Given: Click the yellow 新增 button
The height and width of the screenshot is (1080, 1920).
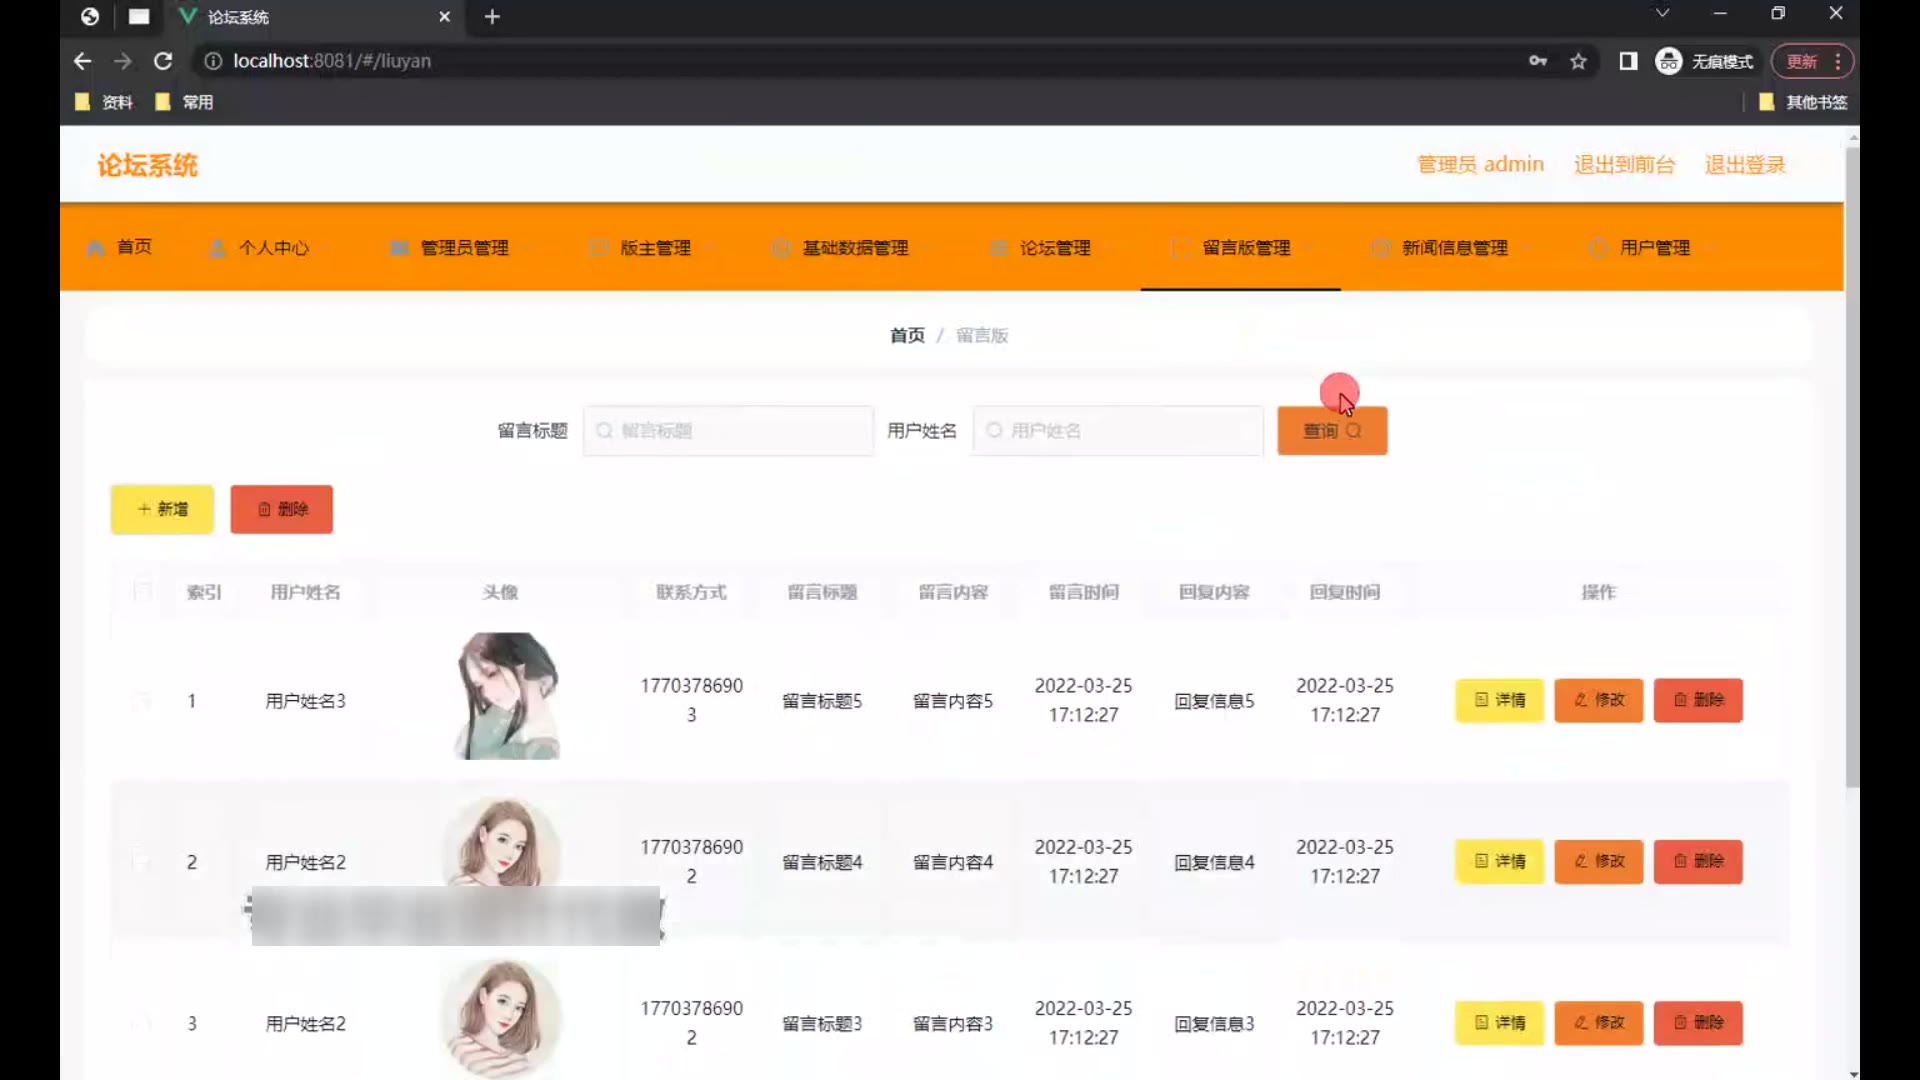Looking at the screenshot, I should [x=162, y=509].
